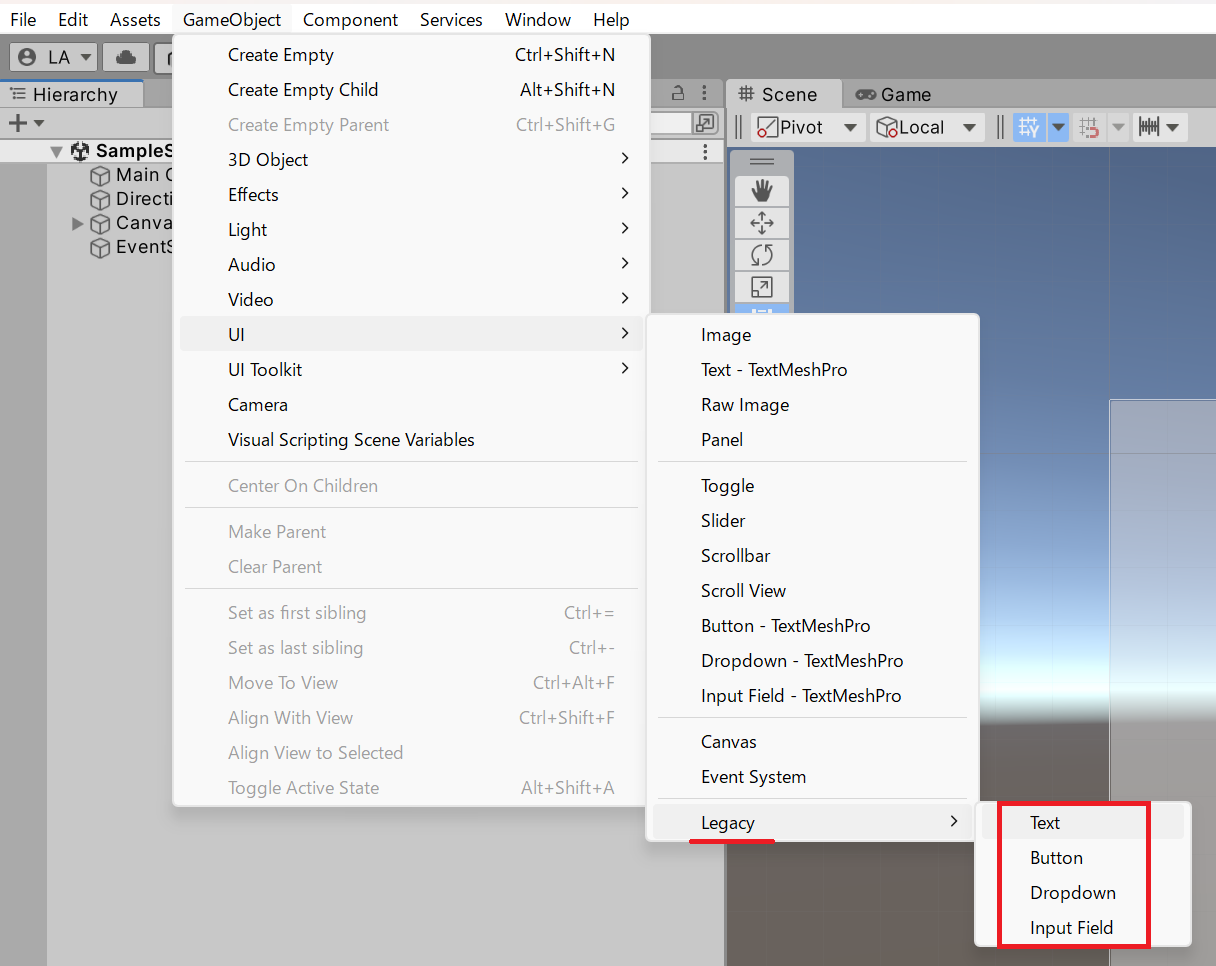
Task: Open Unity Cloud with the cloud icon
Action: coord(125,57)
